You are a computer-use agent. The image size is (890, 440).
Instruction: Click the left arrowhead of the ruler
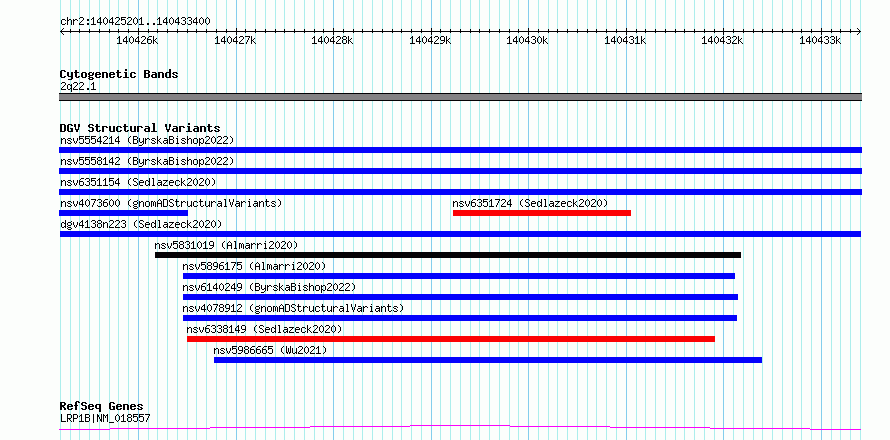point(62,31)
